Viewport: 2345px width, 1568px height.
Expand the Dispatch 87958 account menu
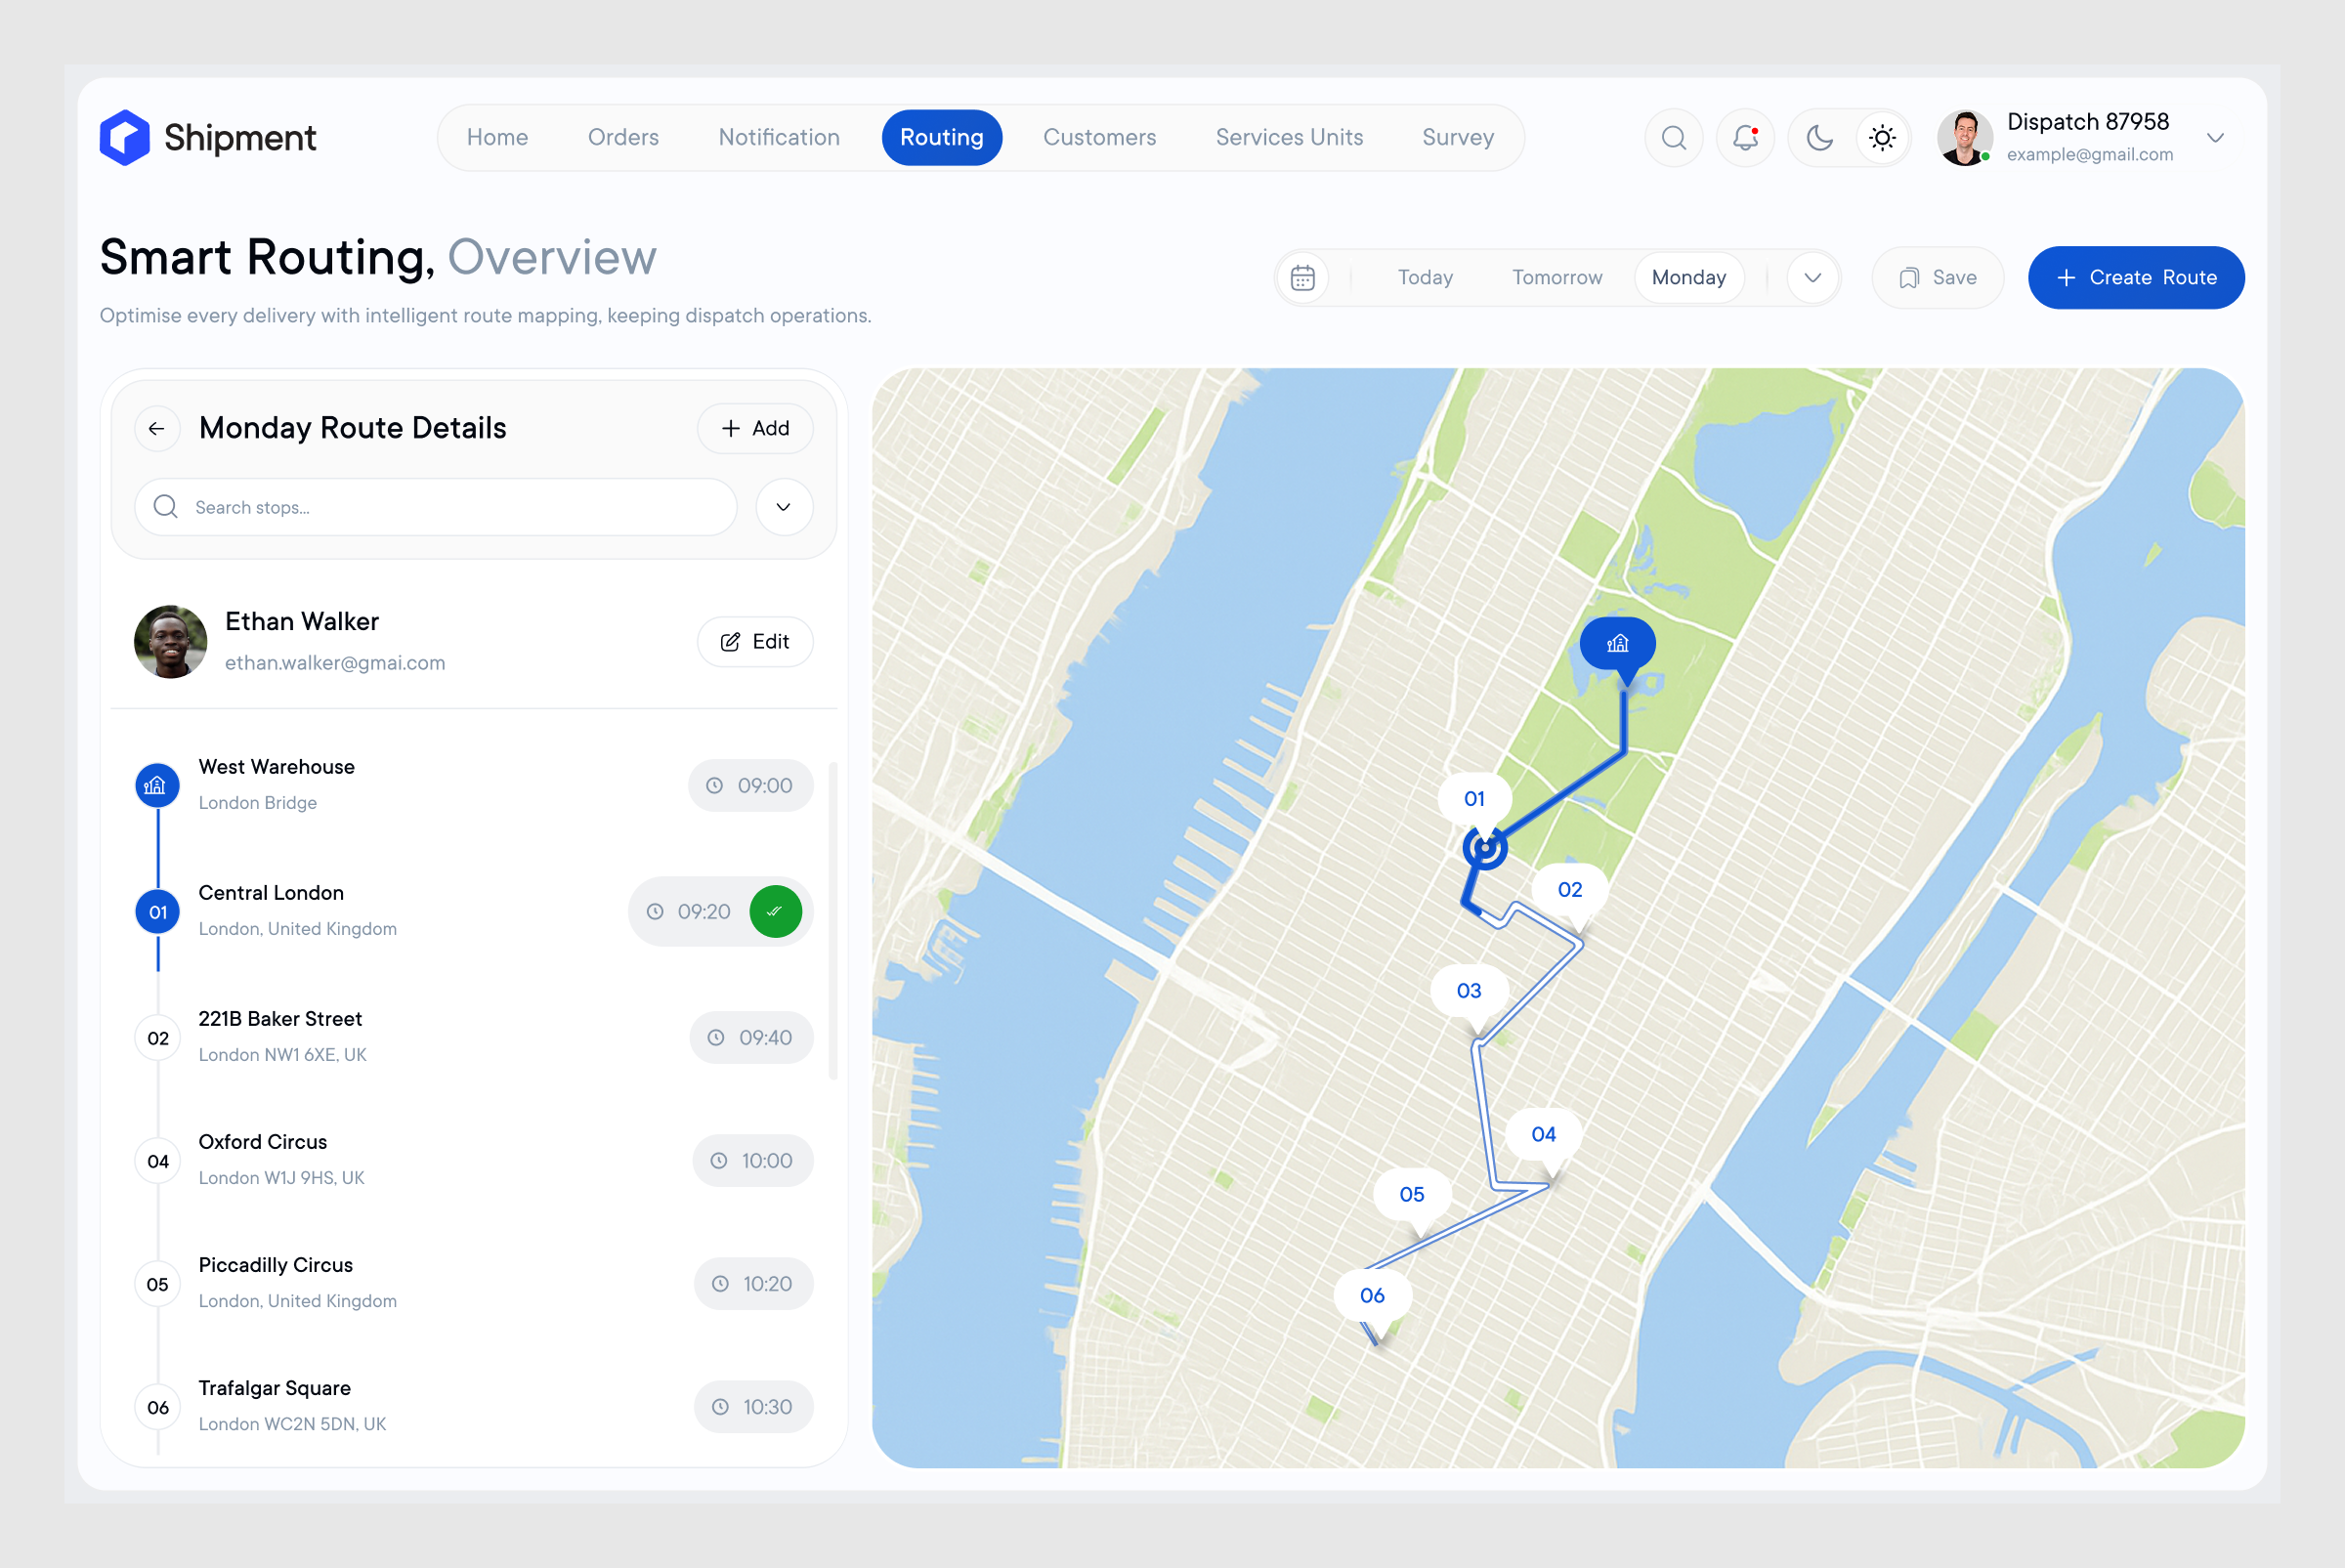(x=2216, y=137)
